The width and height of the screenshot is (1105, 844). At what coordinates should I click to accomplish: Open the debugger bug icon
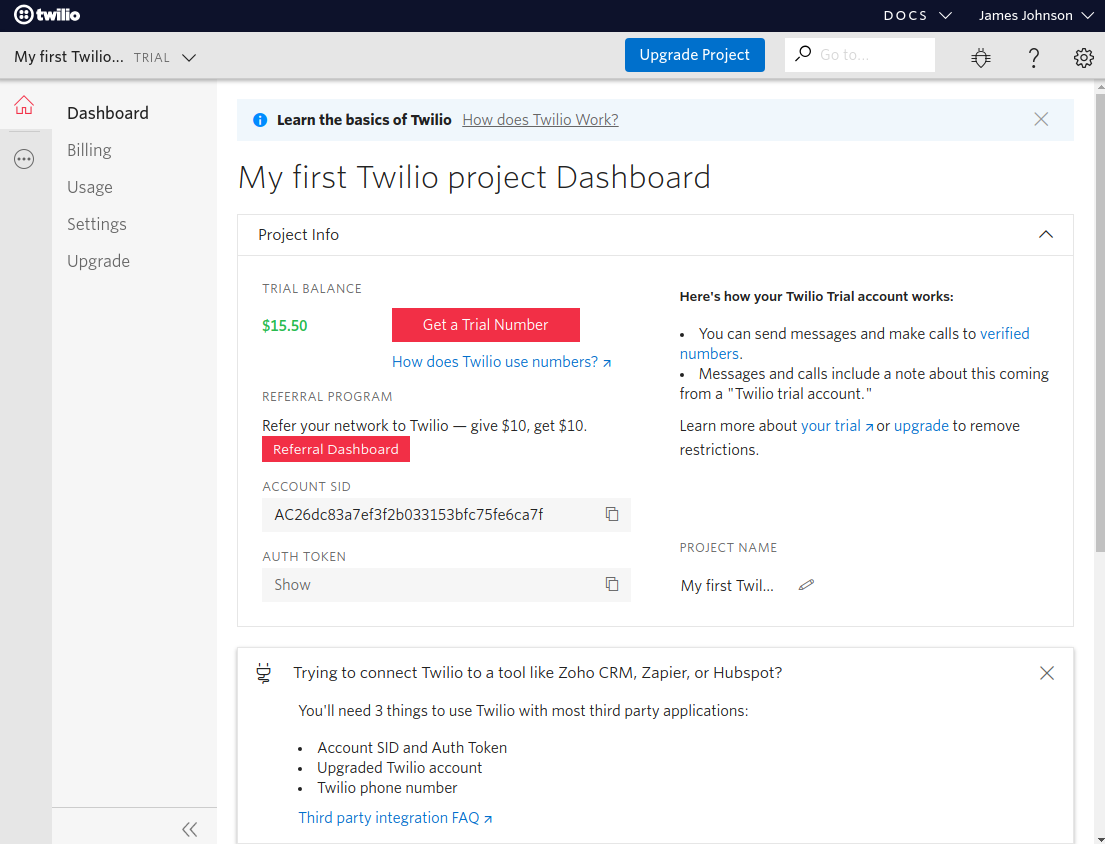pyautogui.click(x=980, y=57)
